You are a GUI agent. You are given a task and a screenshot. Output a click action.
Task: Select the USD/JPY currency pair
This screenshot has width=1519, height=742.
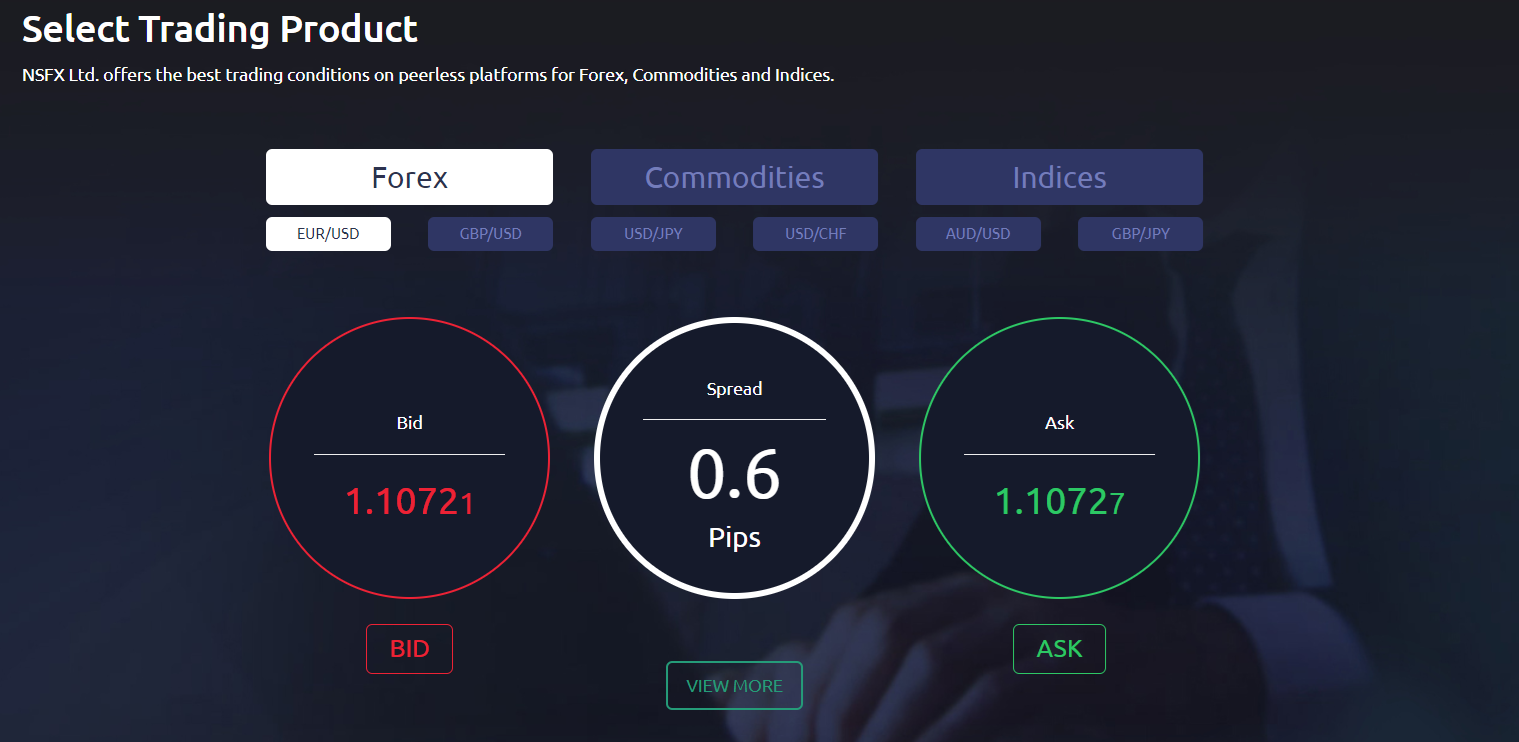653,233
